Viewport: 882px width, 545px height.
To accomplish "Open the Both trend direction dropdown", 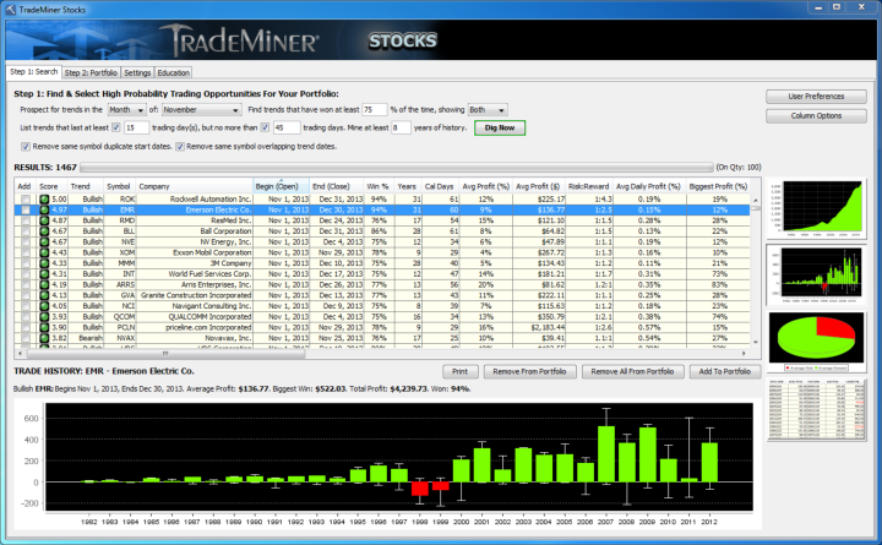I will tap(487, 109).
